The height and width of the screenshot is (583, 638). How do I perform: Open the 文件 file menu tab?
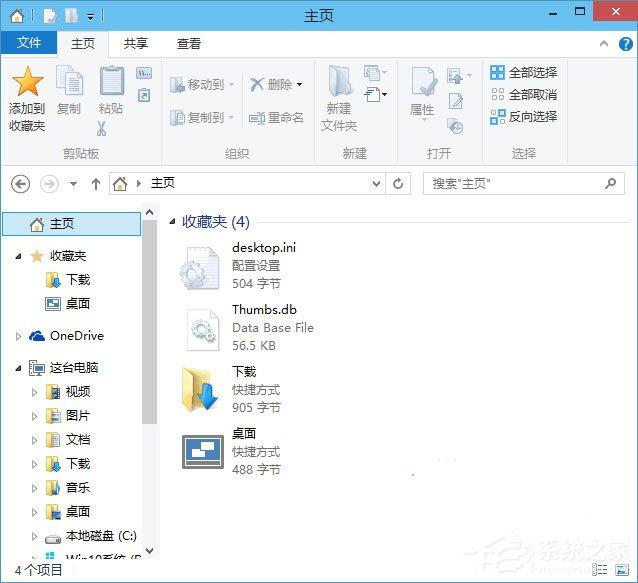coord(28,42)
